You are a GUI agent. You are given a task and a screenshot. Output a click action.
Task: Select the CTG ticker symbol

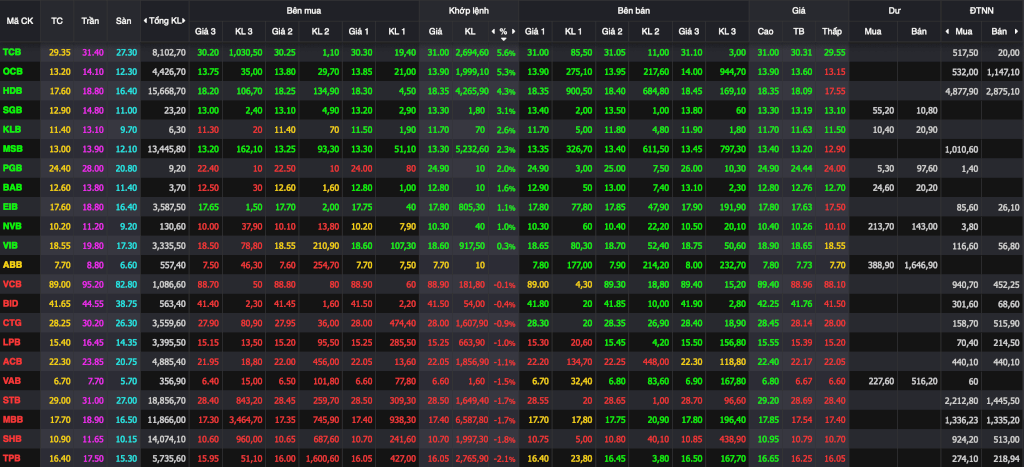[12, 323]
